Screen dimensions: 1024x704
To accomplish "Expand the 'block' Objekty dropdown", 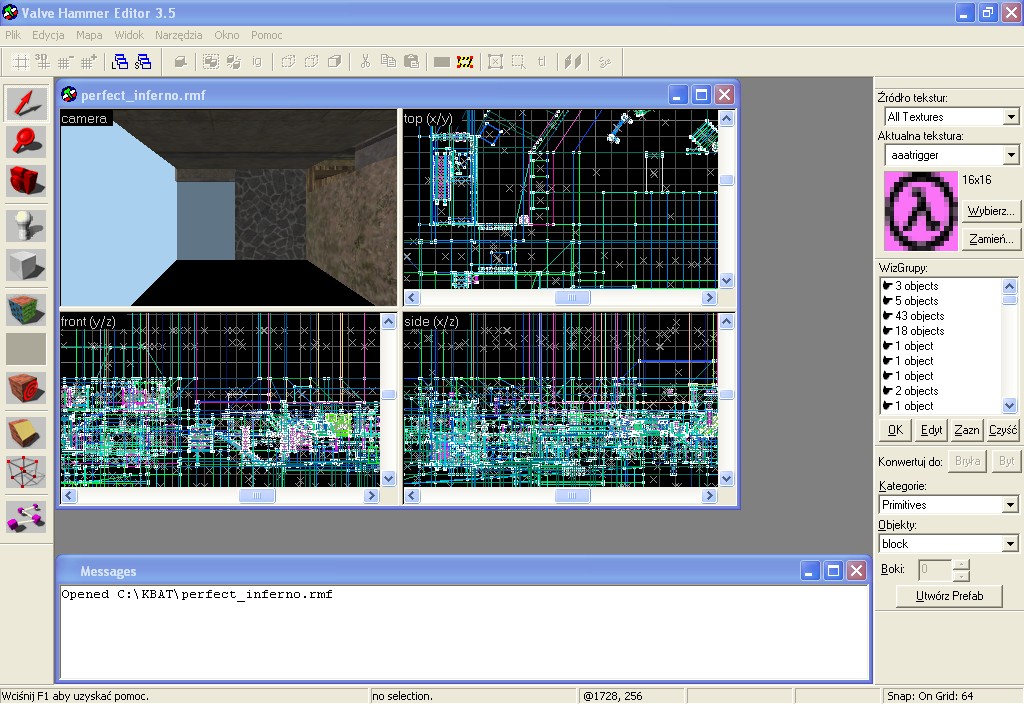I will coord(1010,544).
